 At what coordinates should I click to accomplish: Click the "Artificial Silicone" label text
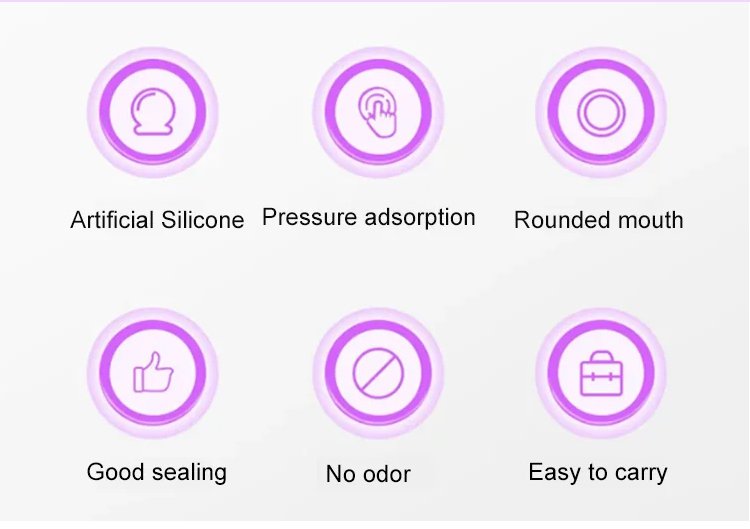tap(157, 220)
